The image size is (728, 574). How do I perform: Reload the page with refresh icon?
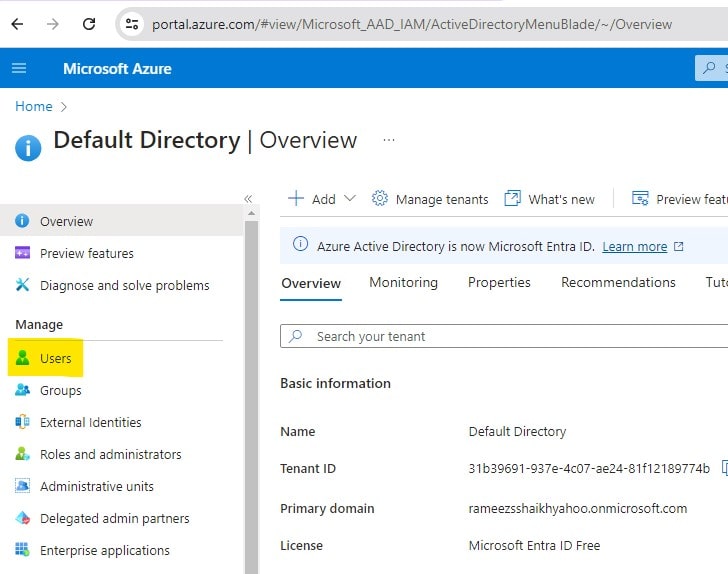coord(89,24)
